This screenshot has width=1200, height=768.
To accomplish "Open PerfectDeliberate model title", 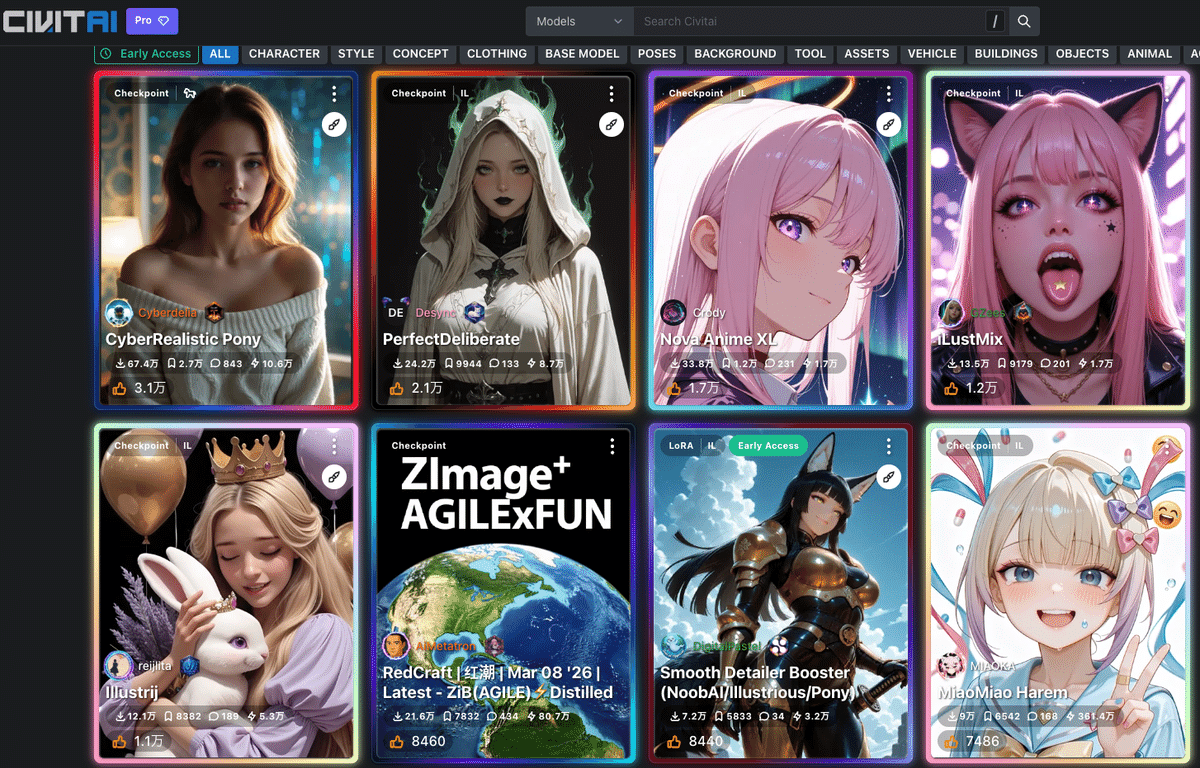I will (x=451, y=339).
